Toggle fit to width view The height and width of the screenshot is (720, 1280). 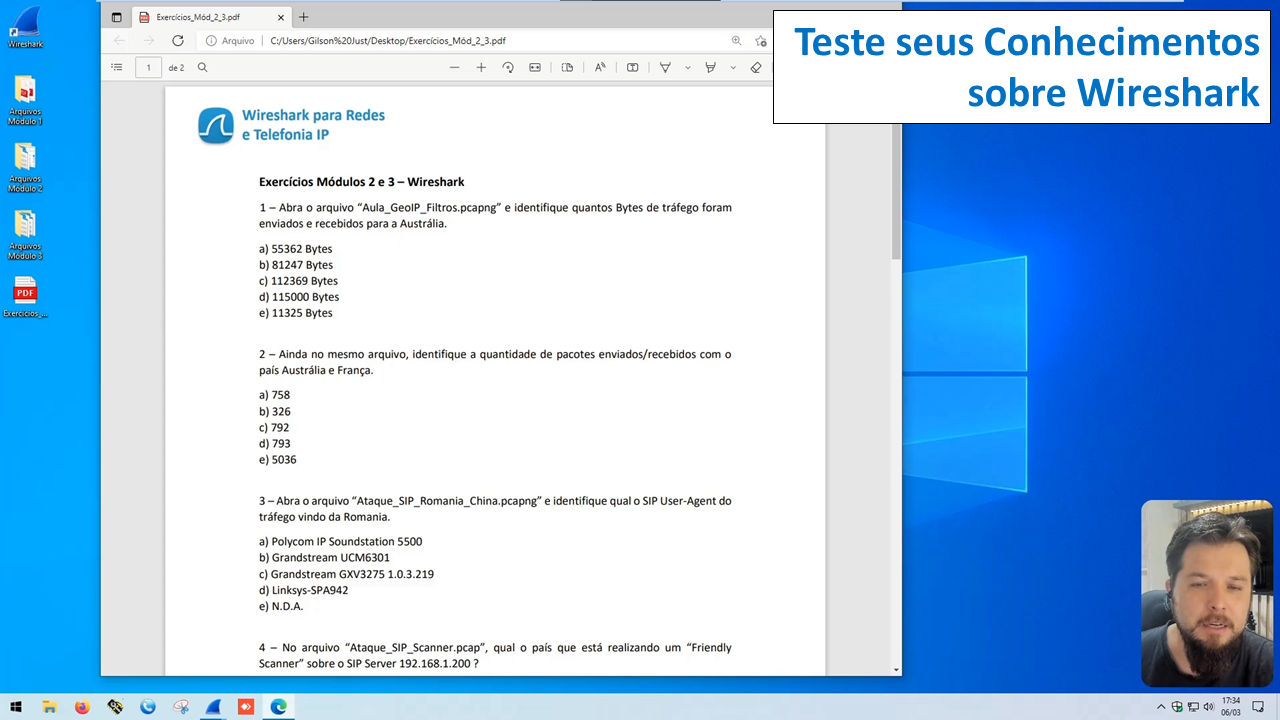[535, 67]
